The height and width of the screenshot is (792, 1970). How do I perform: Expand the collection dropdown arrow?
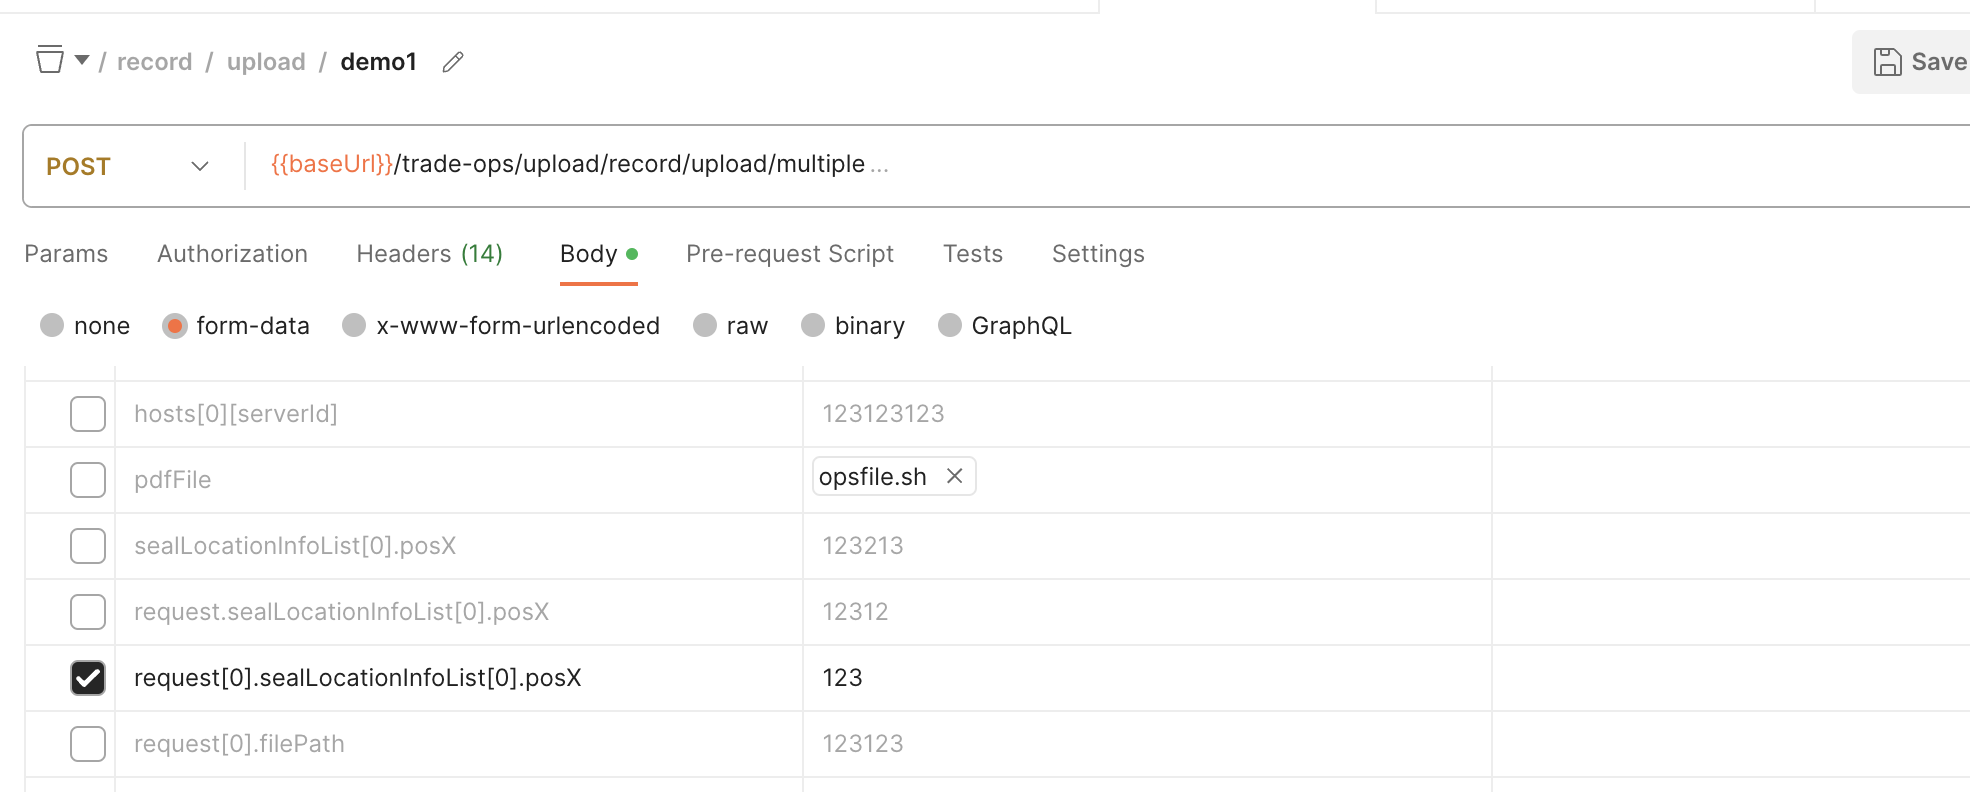(82, 60)
